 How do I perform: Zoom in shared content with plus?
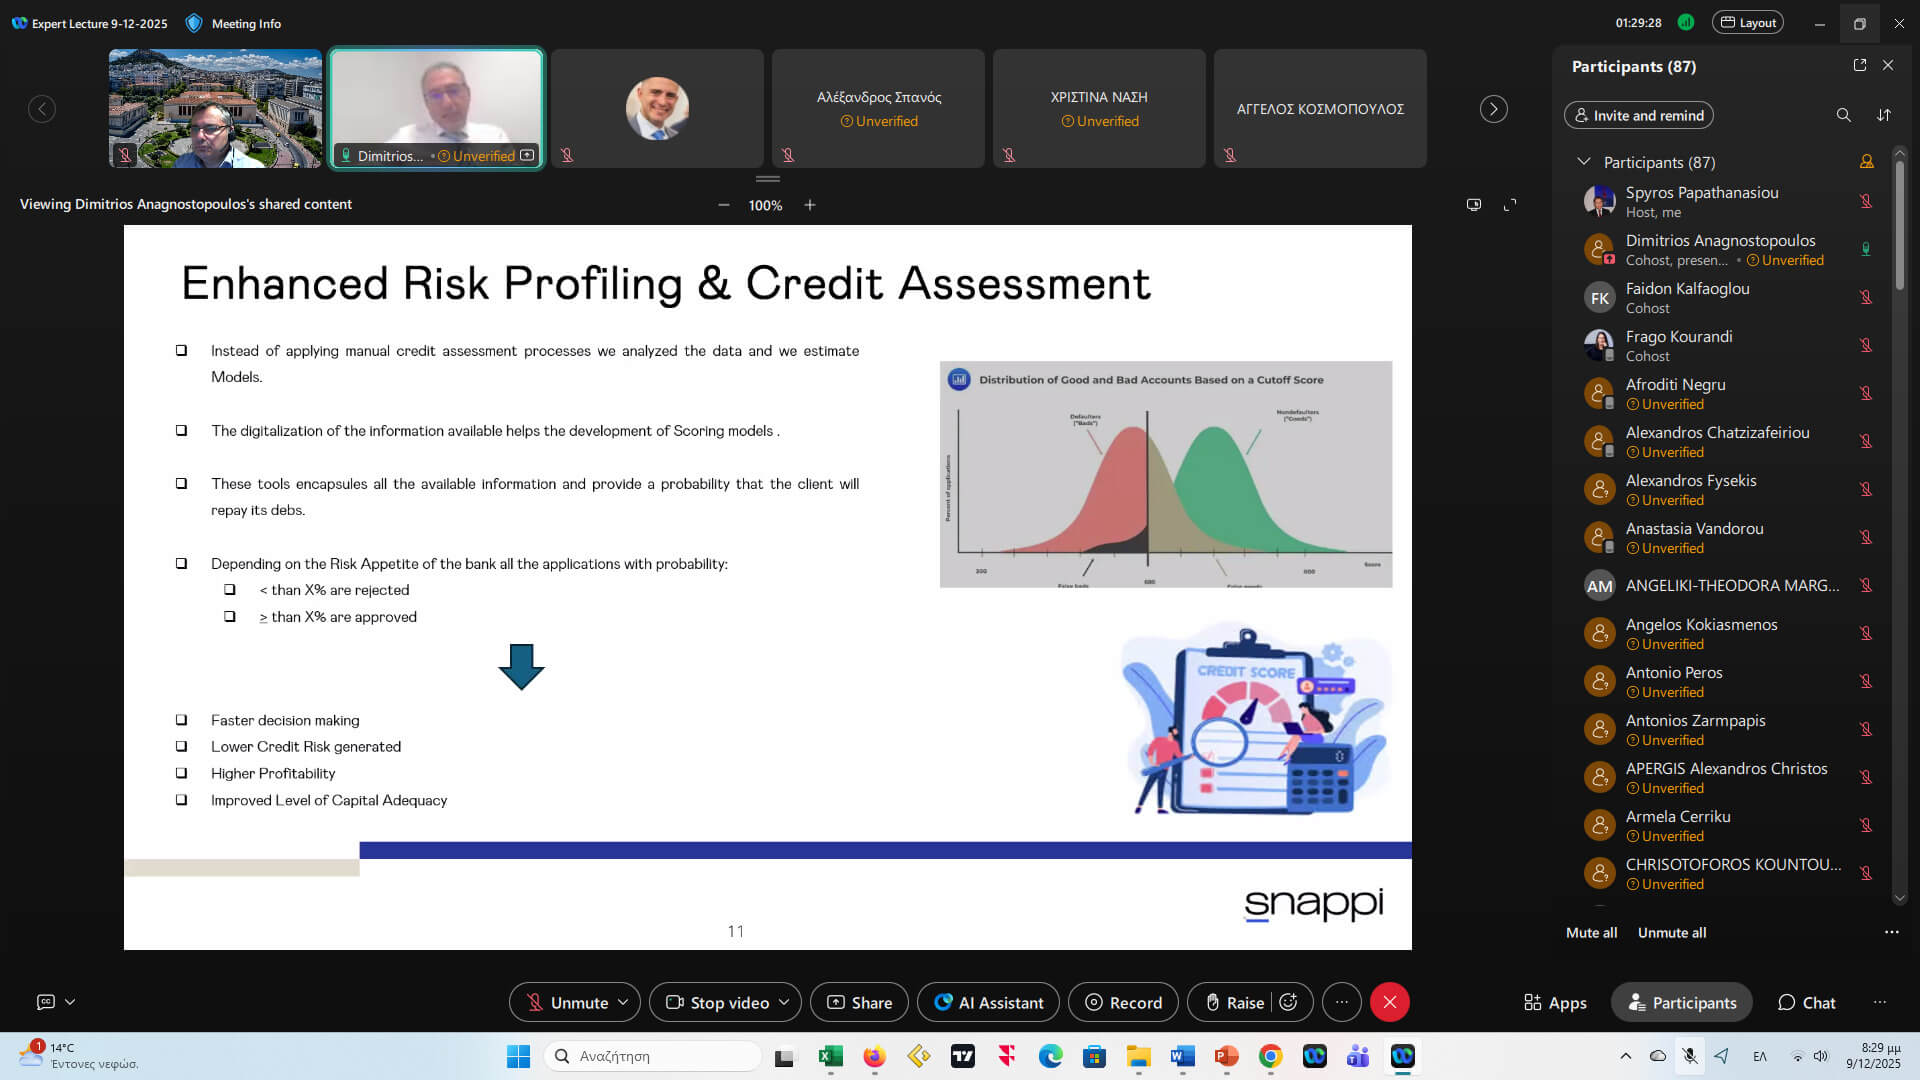[810, 205]
